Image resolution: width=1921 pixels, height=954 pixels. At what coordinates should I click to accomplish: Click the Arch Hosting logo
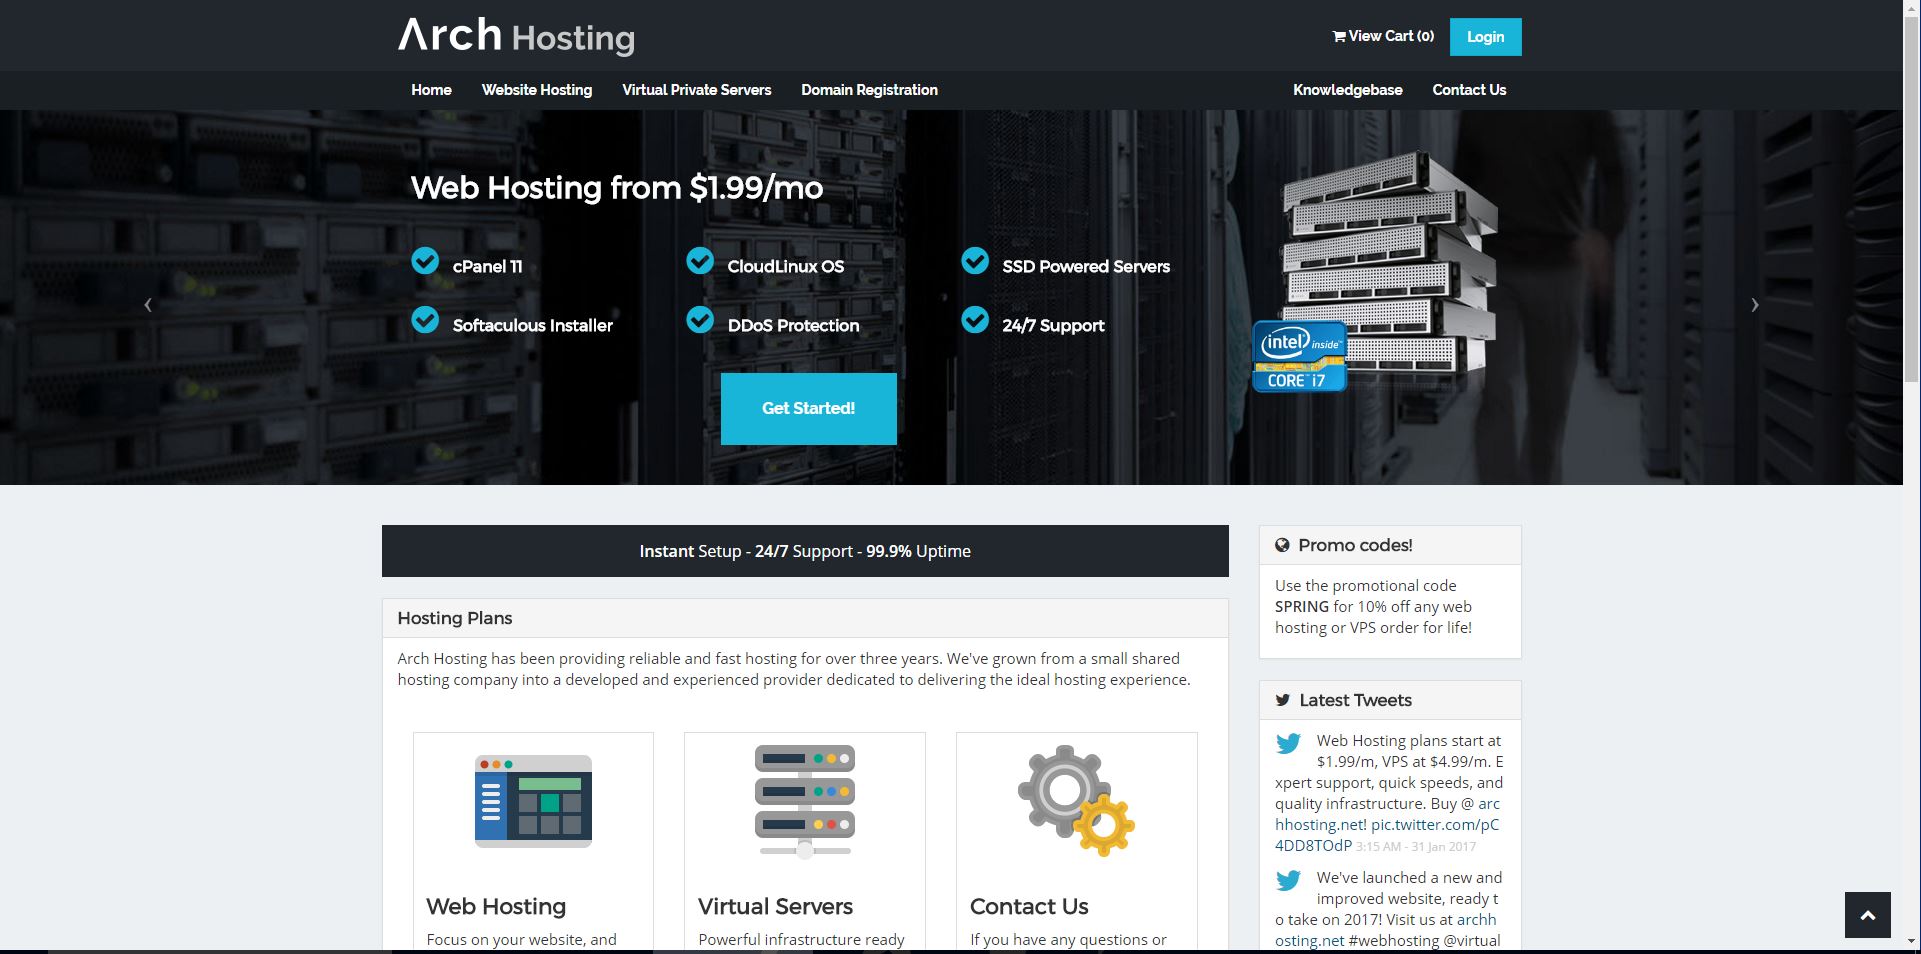[x=516, y=36]
